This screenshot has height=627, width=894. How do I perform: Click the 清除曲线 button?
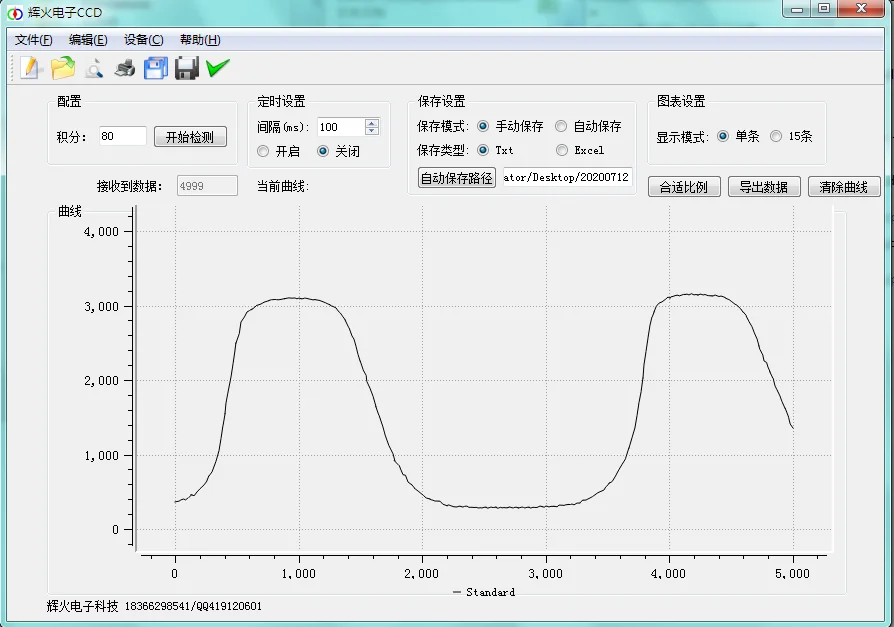click(844, 187)
